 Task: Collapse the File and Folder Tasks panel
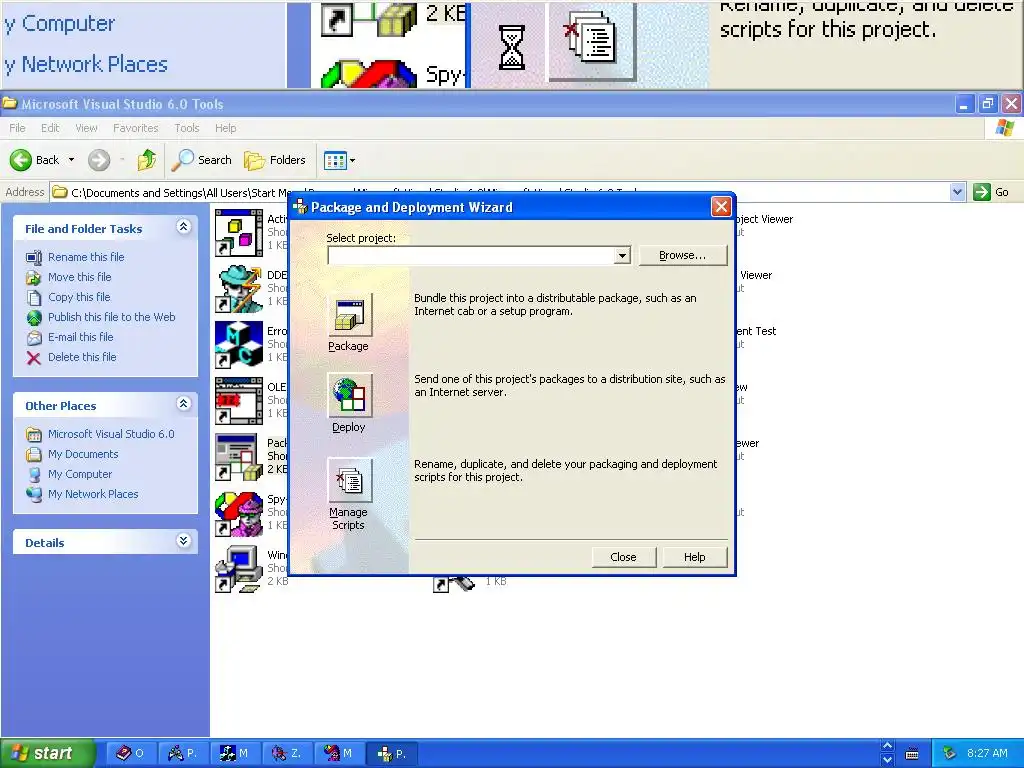click(x=184, y=227)
